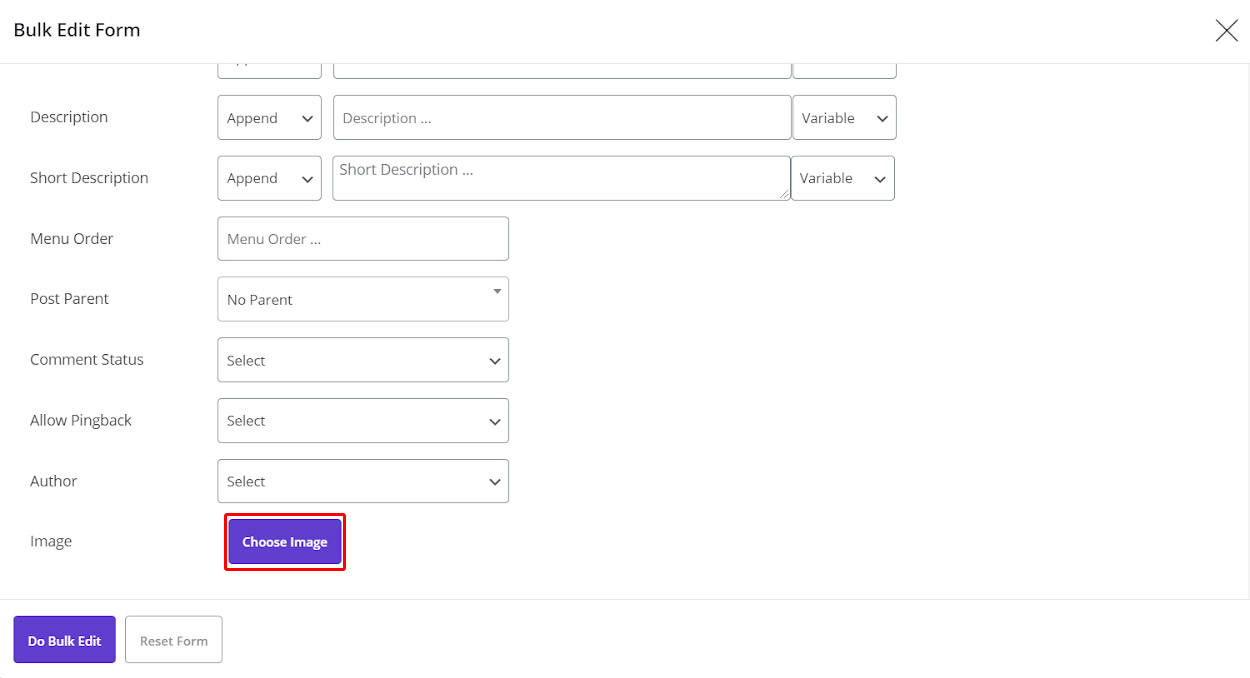Click the Do Bulk Edit button
Viewport: 1250px width, 678px height.
(65, 640)
